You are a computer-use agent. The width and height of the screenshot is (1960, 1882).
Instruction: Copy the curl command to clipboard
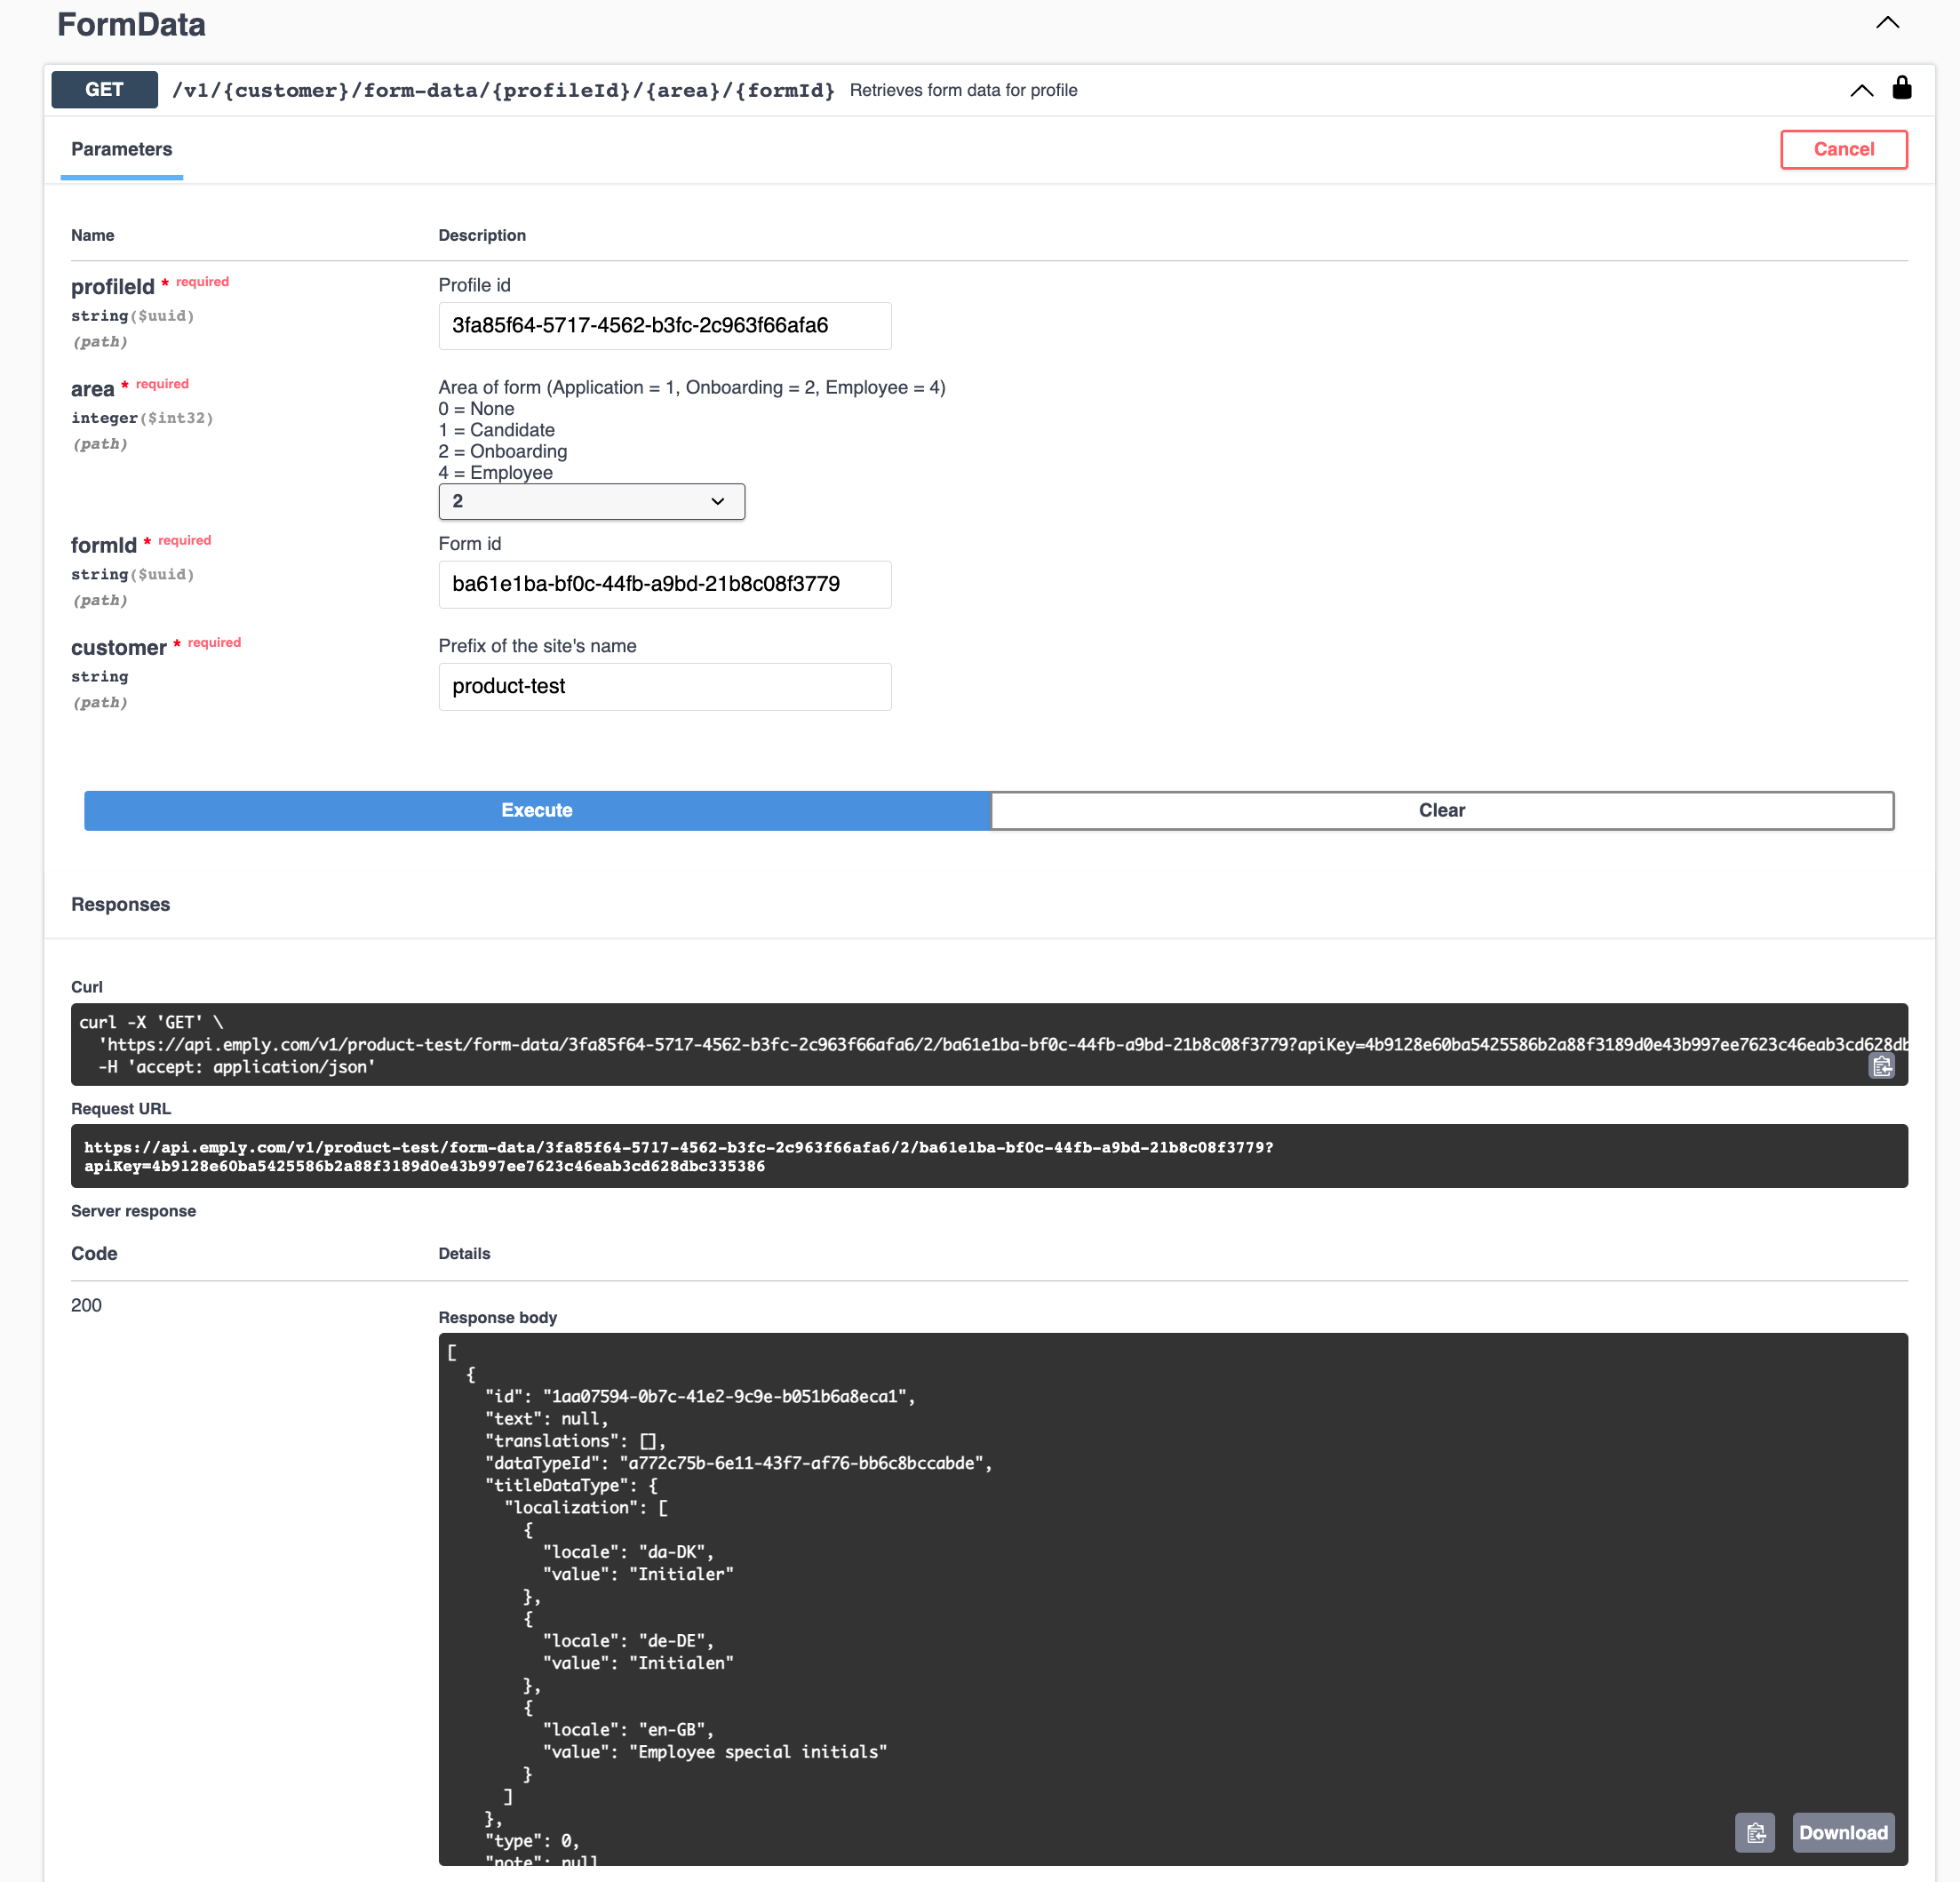click(1881, 1066)
